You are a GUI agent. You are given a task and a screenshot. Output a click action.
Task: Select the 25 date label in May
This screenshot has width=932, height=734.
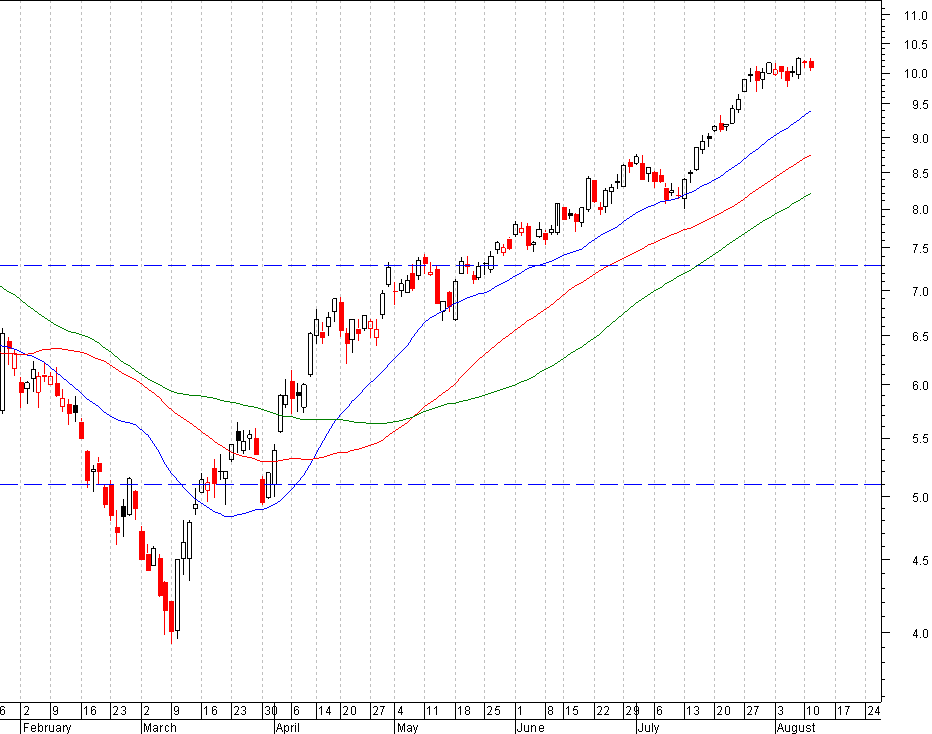point(493,711)
